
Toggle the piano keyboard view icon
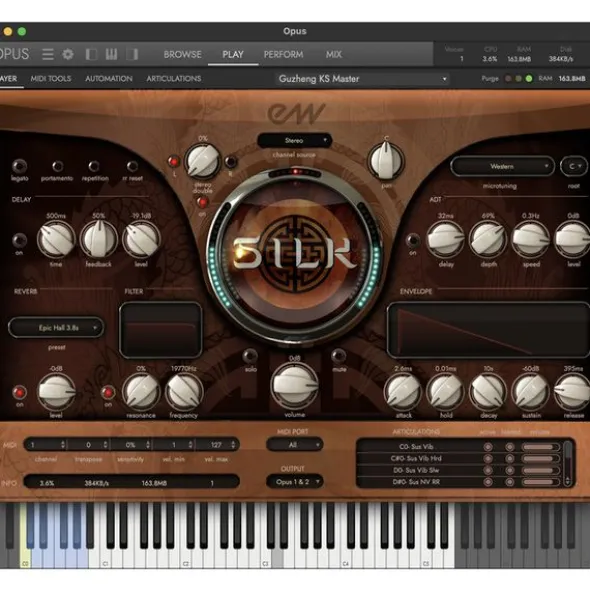tap(112, 54)
